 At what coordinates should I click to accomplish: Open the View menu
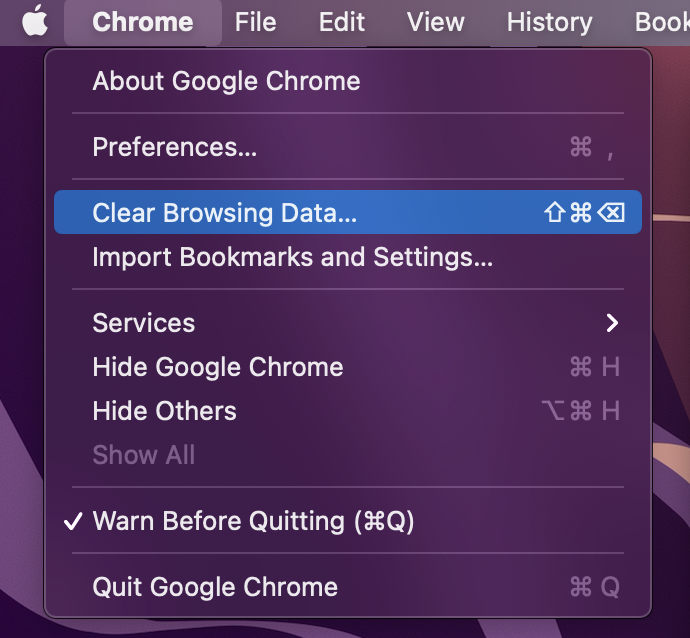coord(436,22)
